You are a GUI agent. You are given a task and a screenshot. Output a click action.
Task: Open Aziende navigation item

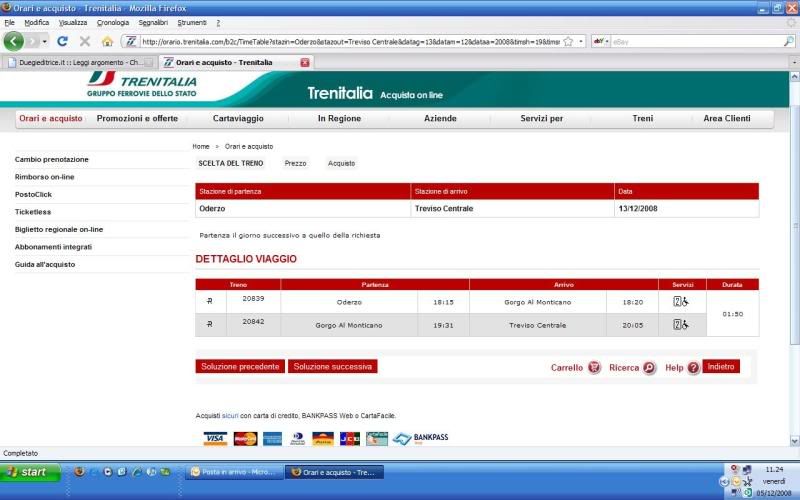(440, 118)
